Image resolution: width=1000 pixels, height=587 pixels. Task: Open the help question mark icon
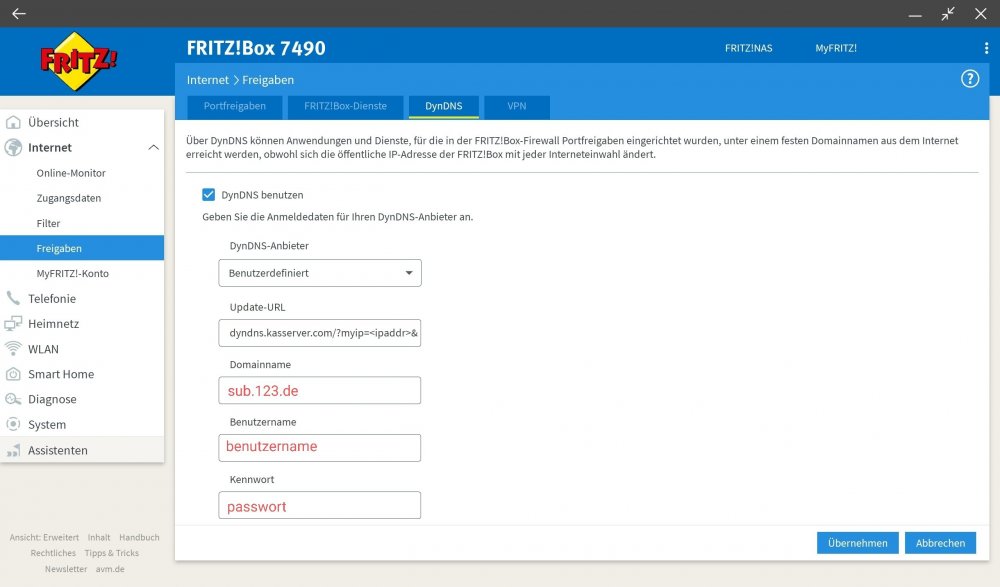pyautogui.click(x=970, y=79)
